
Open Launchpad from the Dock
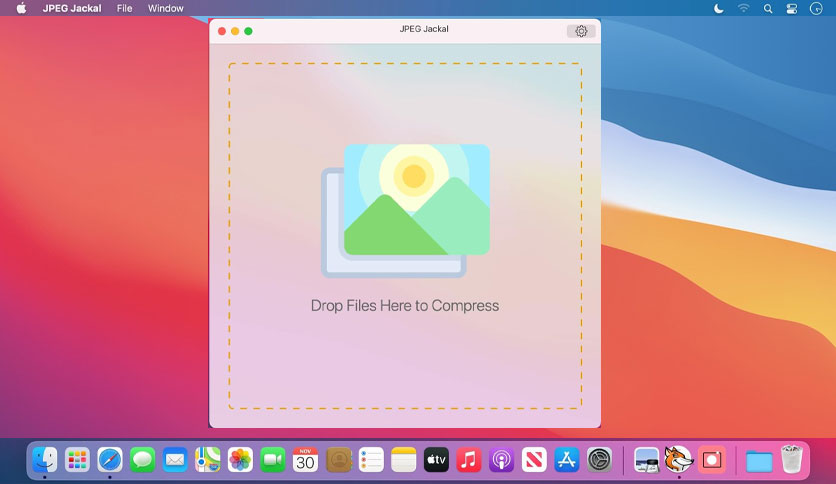pyautogui.click(x=77, y=459)
